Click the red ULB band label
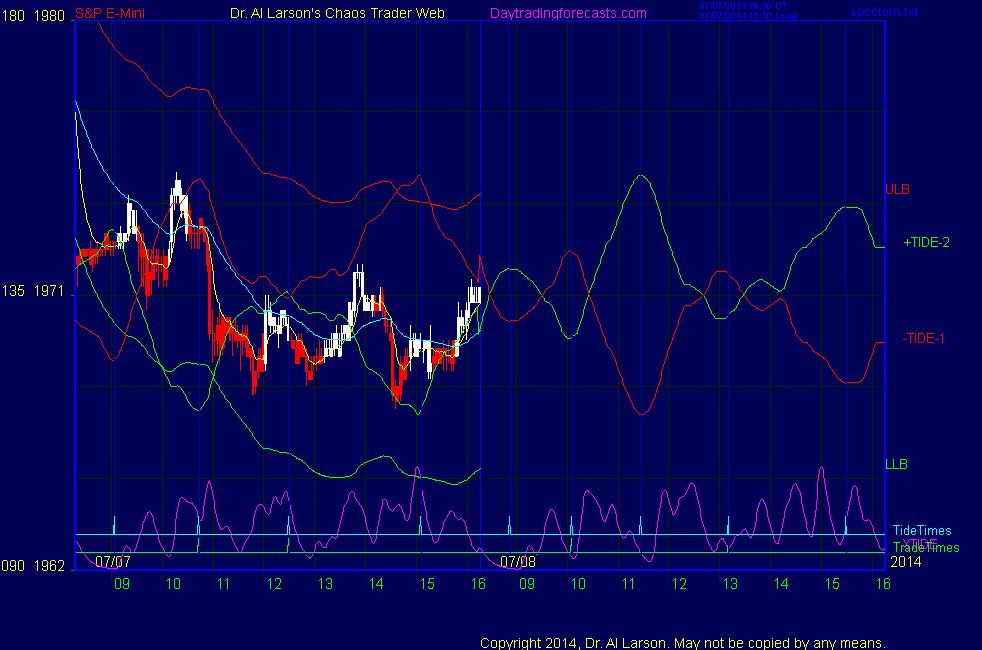Viewport: 982px width, 650px height. 897,189
